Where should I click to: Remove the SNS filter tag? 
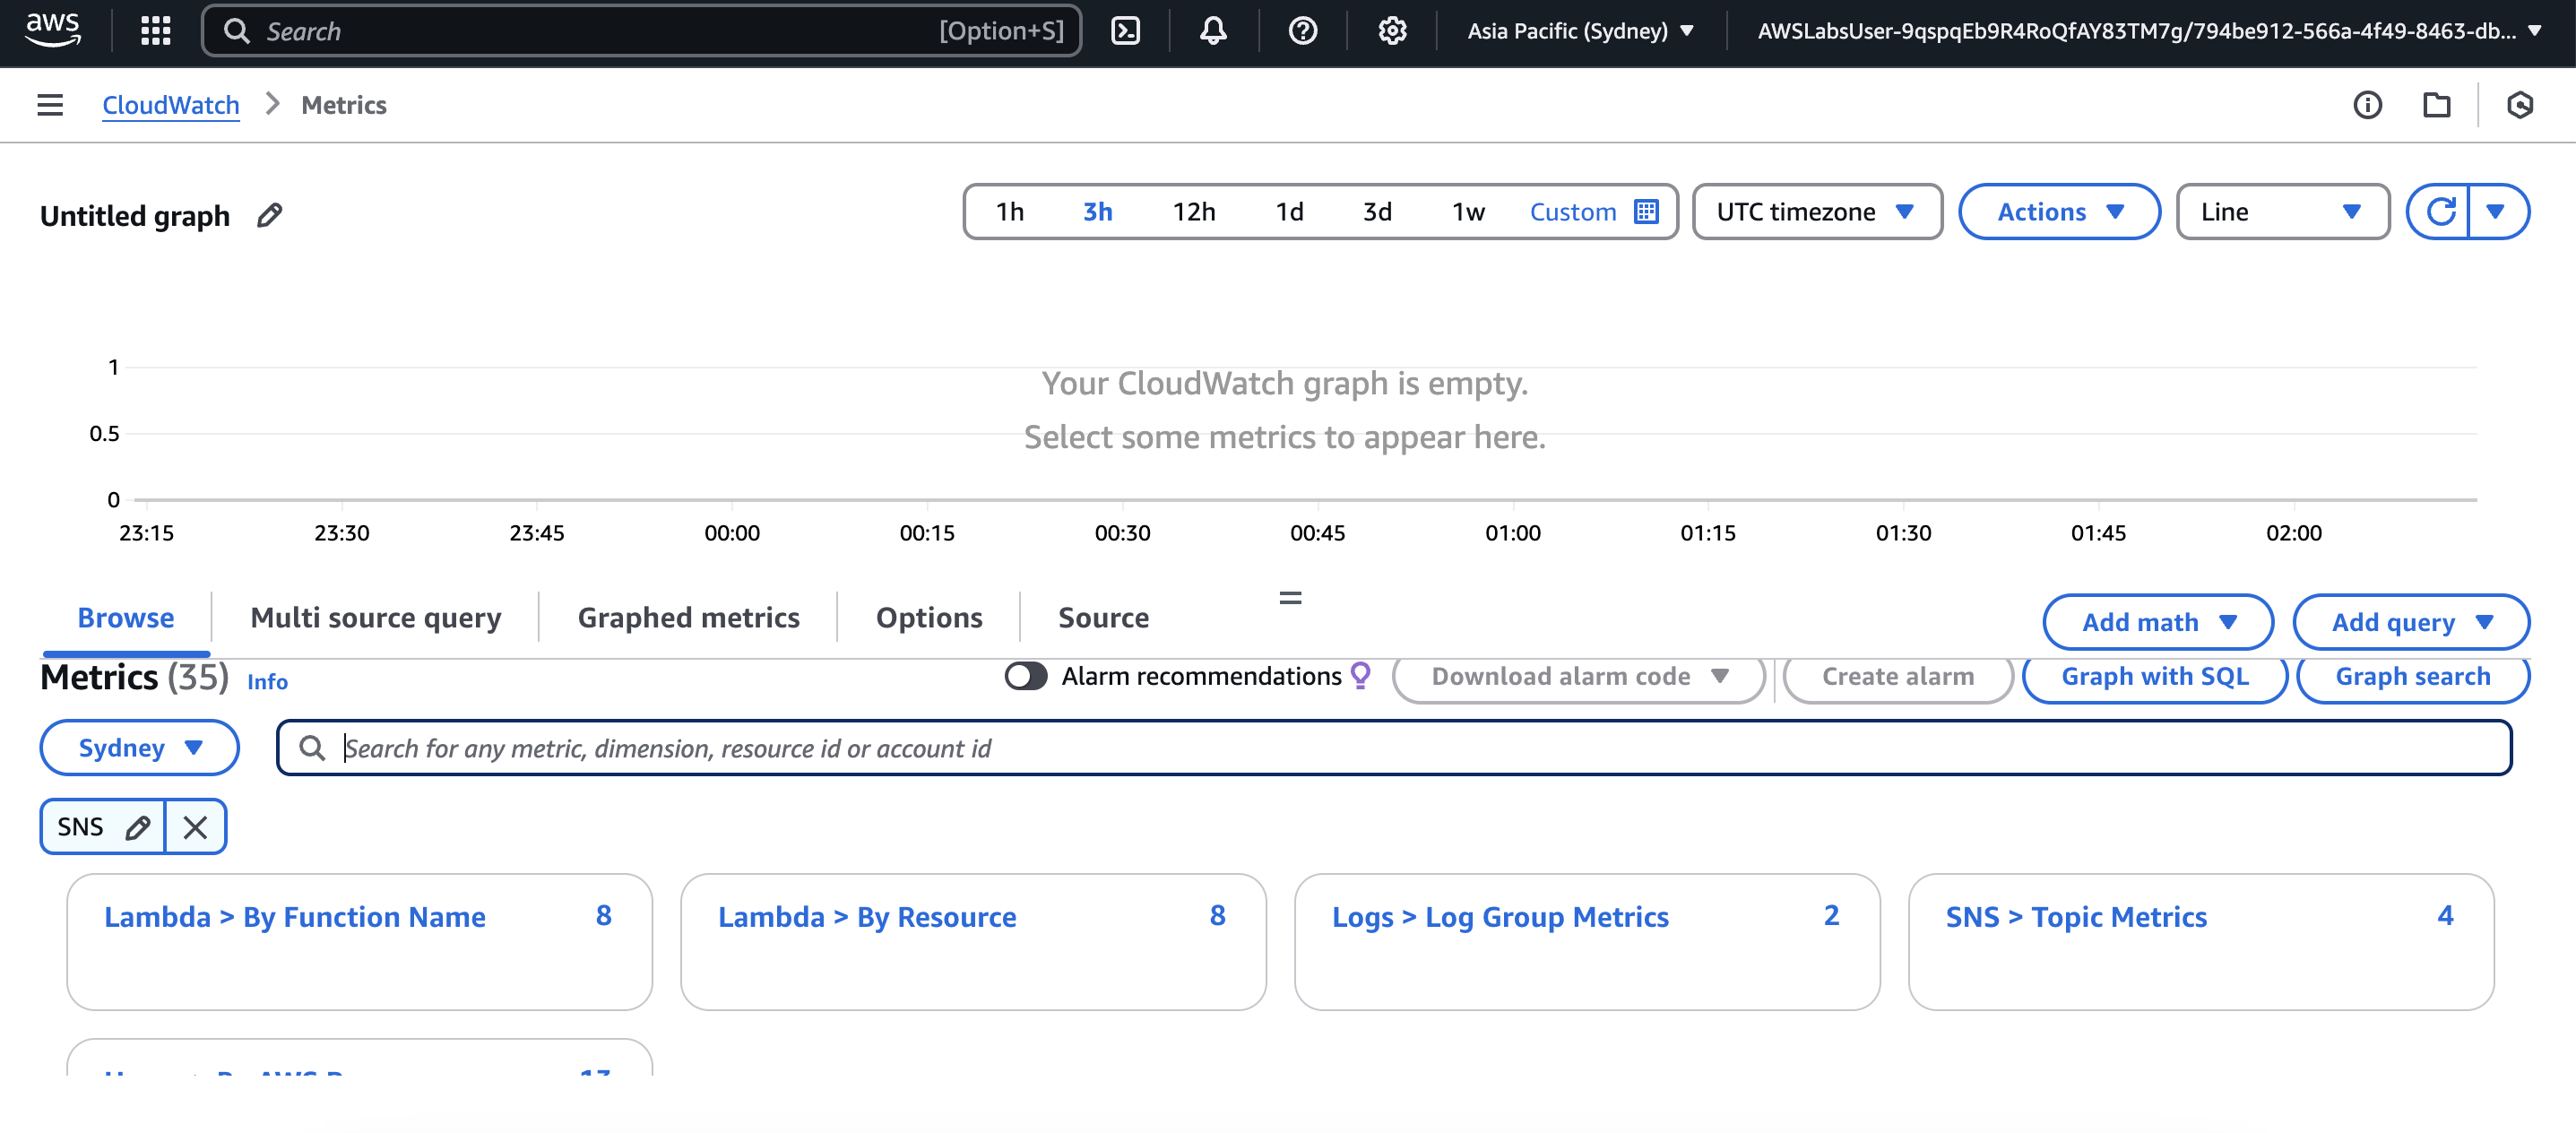pos(196,827)
